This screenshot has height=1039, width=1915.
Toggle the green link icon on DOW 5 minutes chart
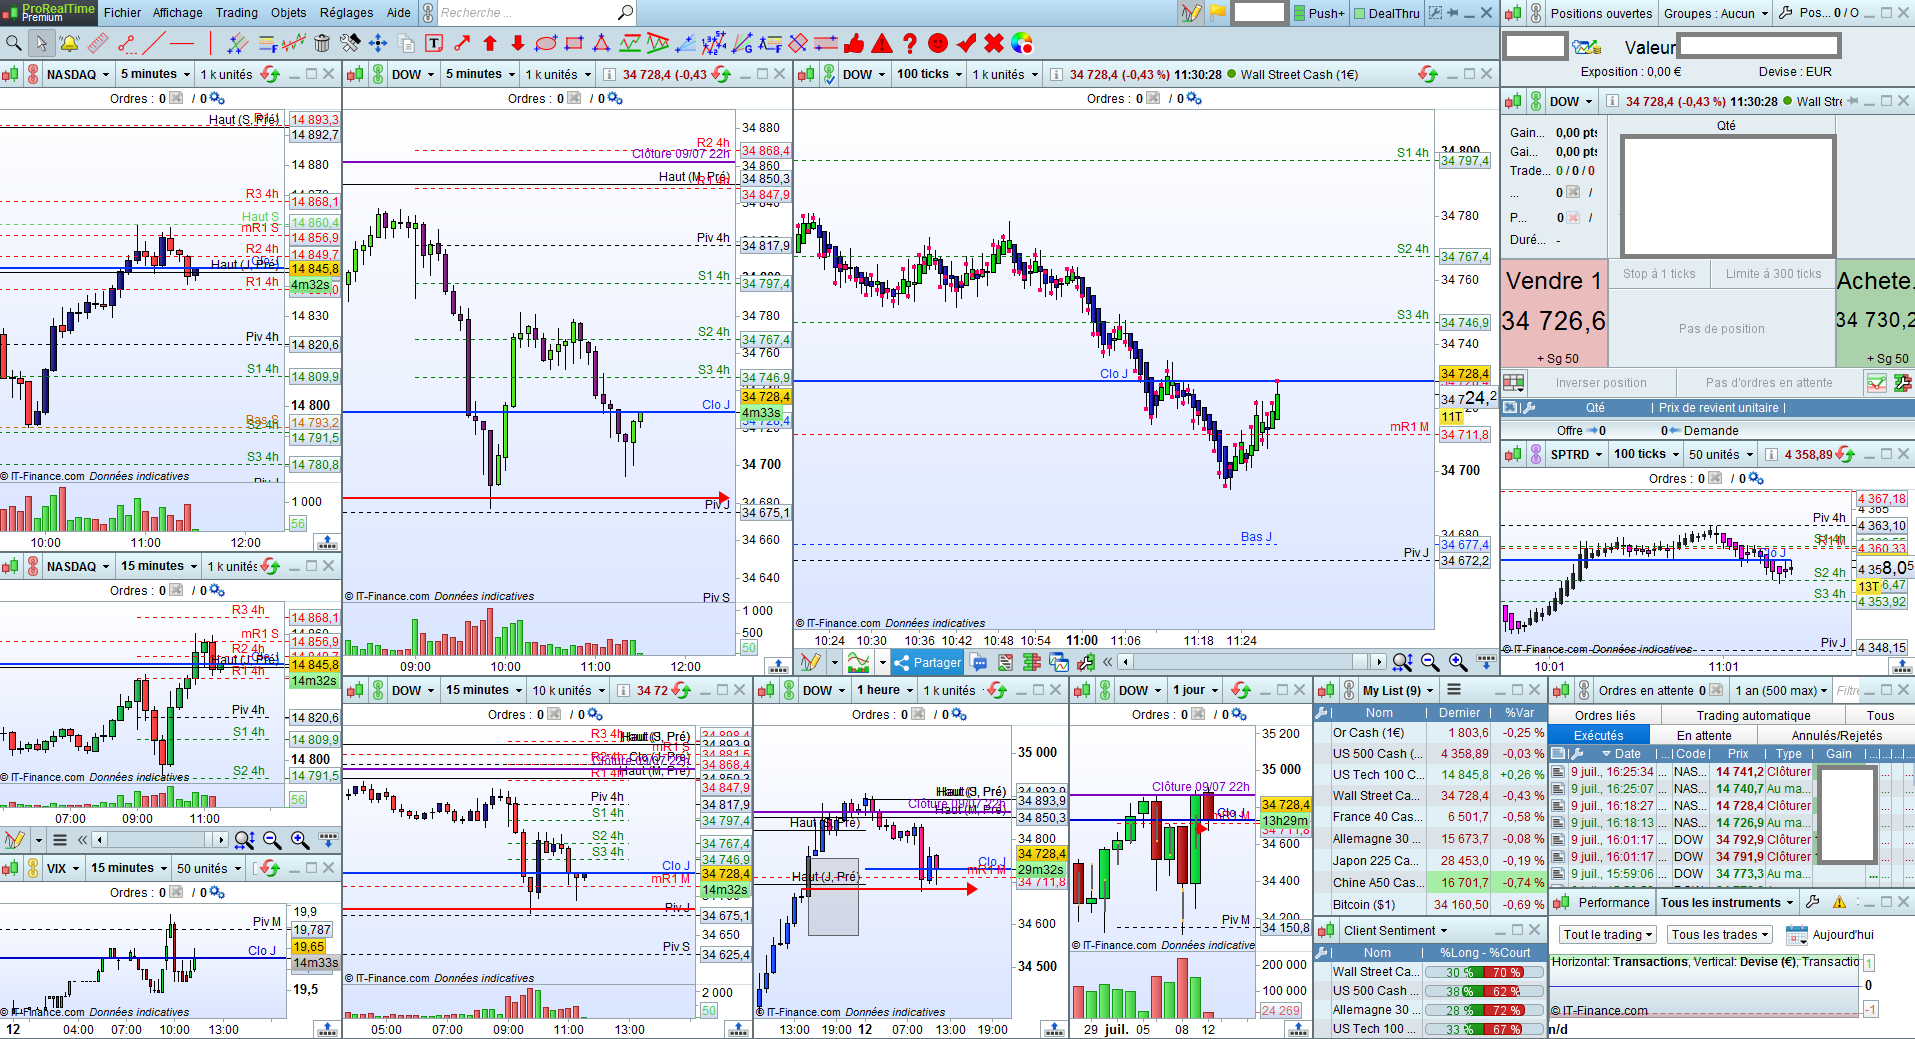[378, 74]
